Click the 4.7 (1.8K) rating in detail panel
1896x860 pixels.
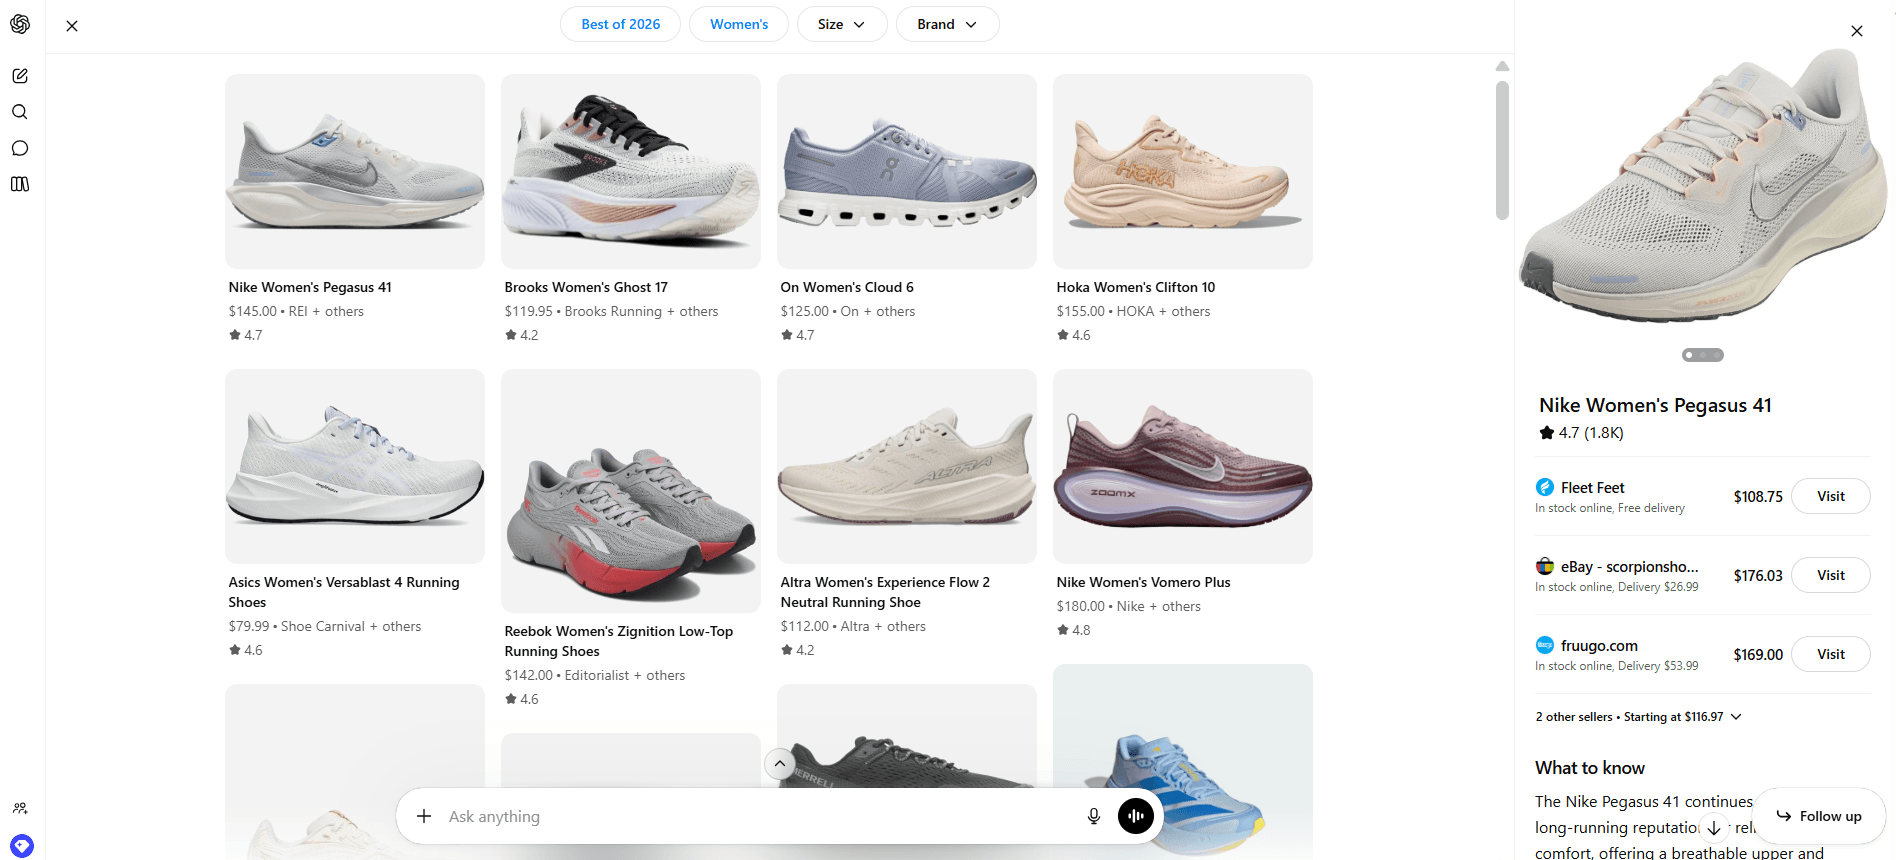pyautogui.click(x=1581, y=433)
